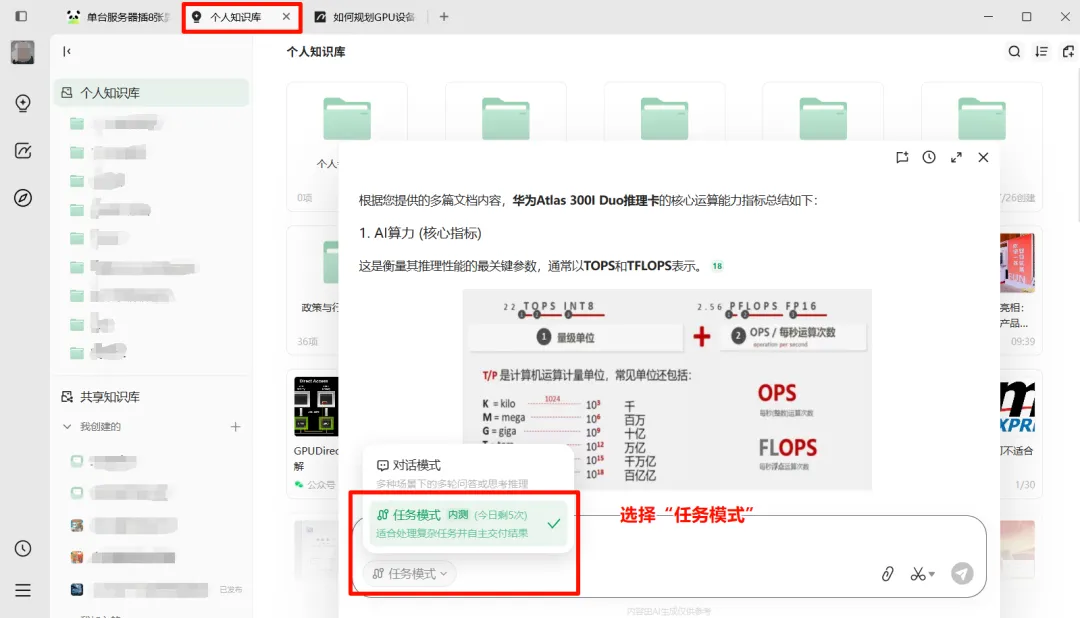This screenshot has height=618, width=1080.
Task: Expand the chat popup to full screen
Action: [x=956, y=157]
